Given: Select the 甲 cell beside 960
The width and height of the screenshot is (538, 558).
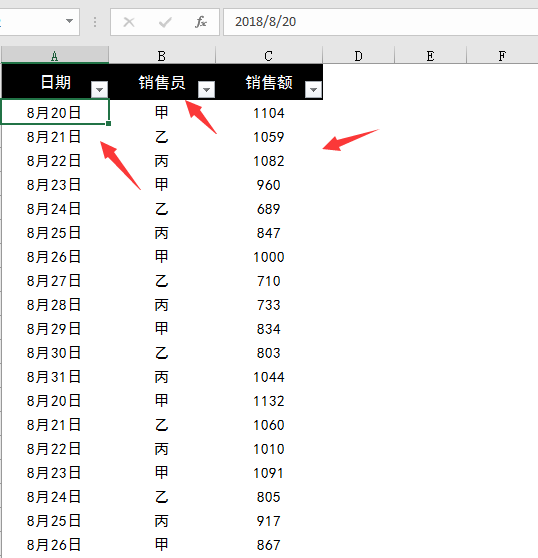Looking at the screenshot, I should 162,185.
